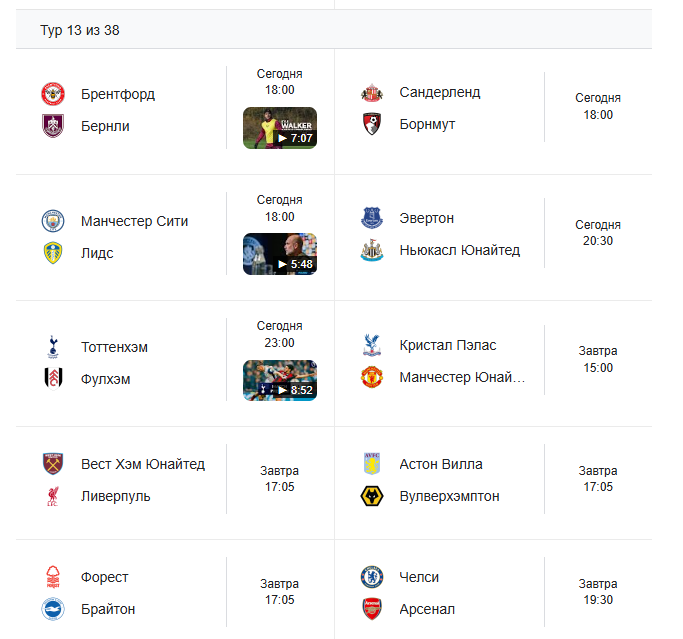Click the Тур 13 из 38 header

(80, 30)
